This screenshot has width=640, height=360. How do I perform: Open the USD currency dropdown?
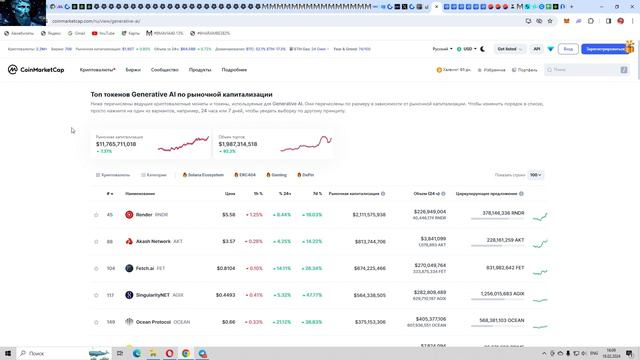point(467,49)
